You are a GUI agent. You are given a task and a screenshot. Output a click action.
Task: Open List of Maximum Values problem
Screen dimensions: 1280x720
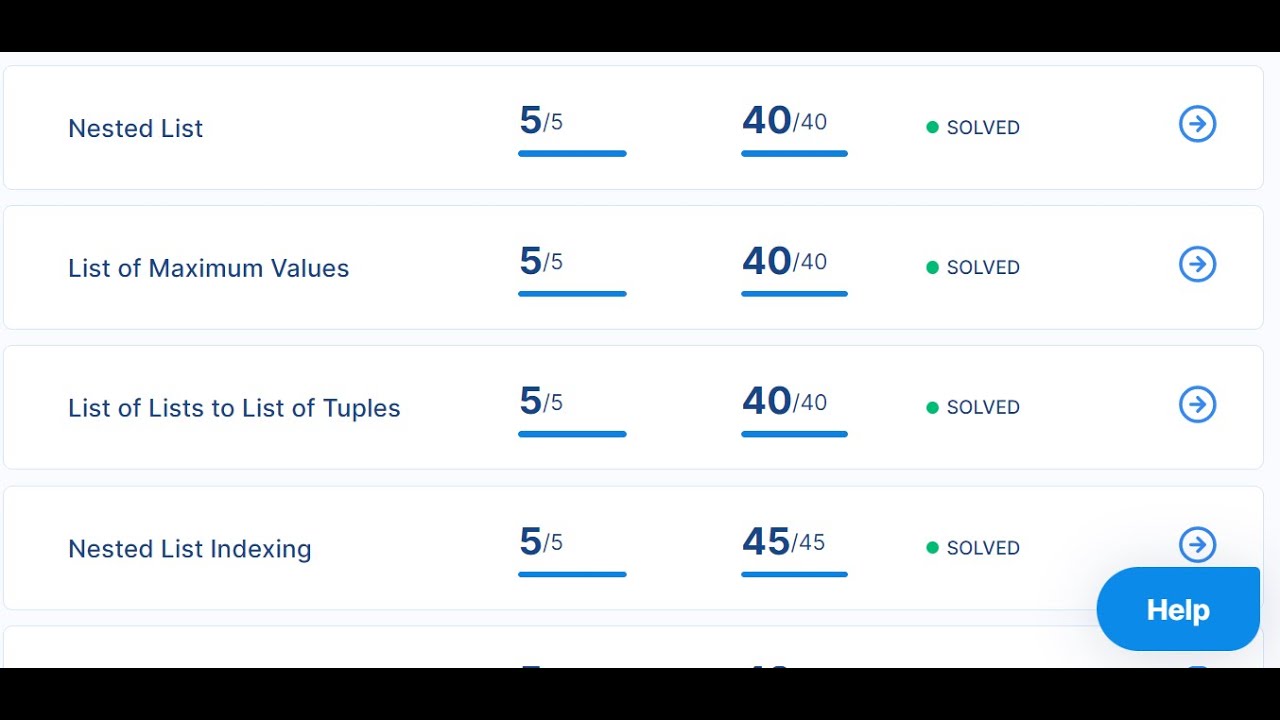click(x=208, y=268)
